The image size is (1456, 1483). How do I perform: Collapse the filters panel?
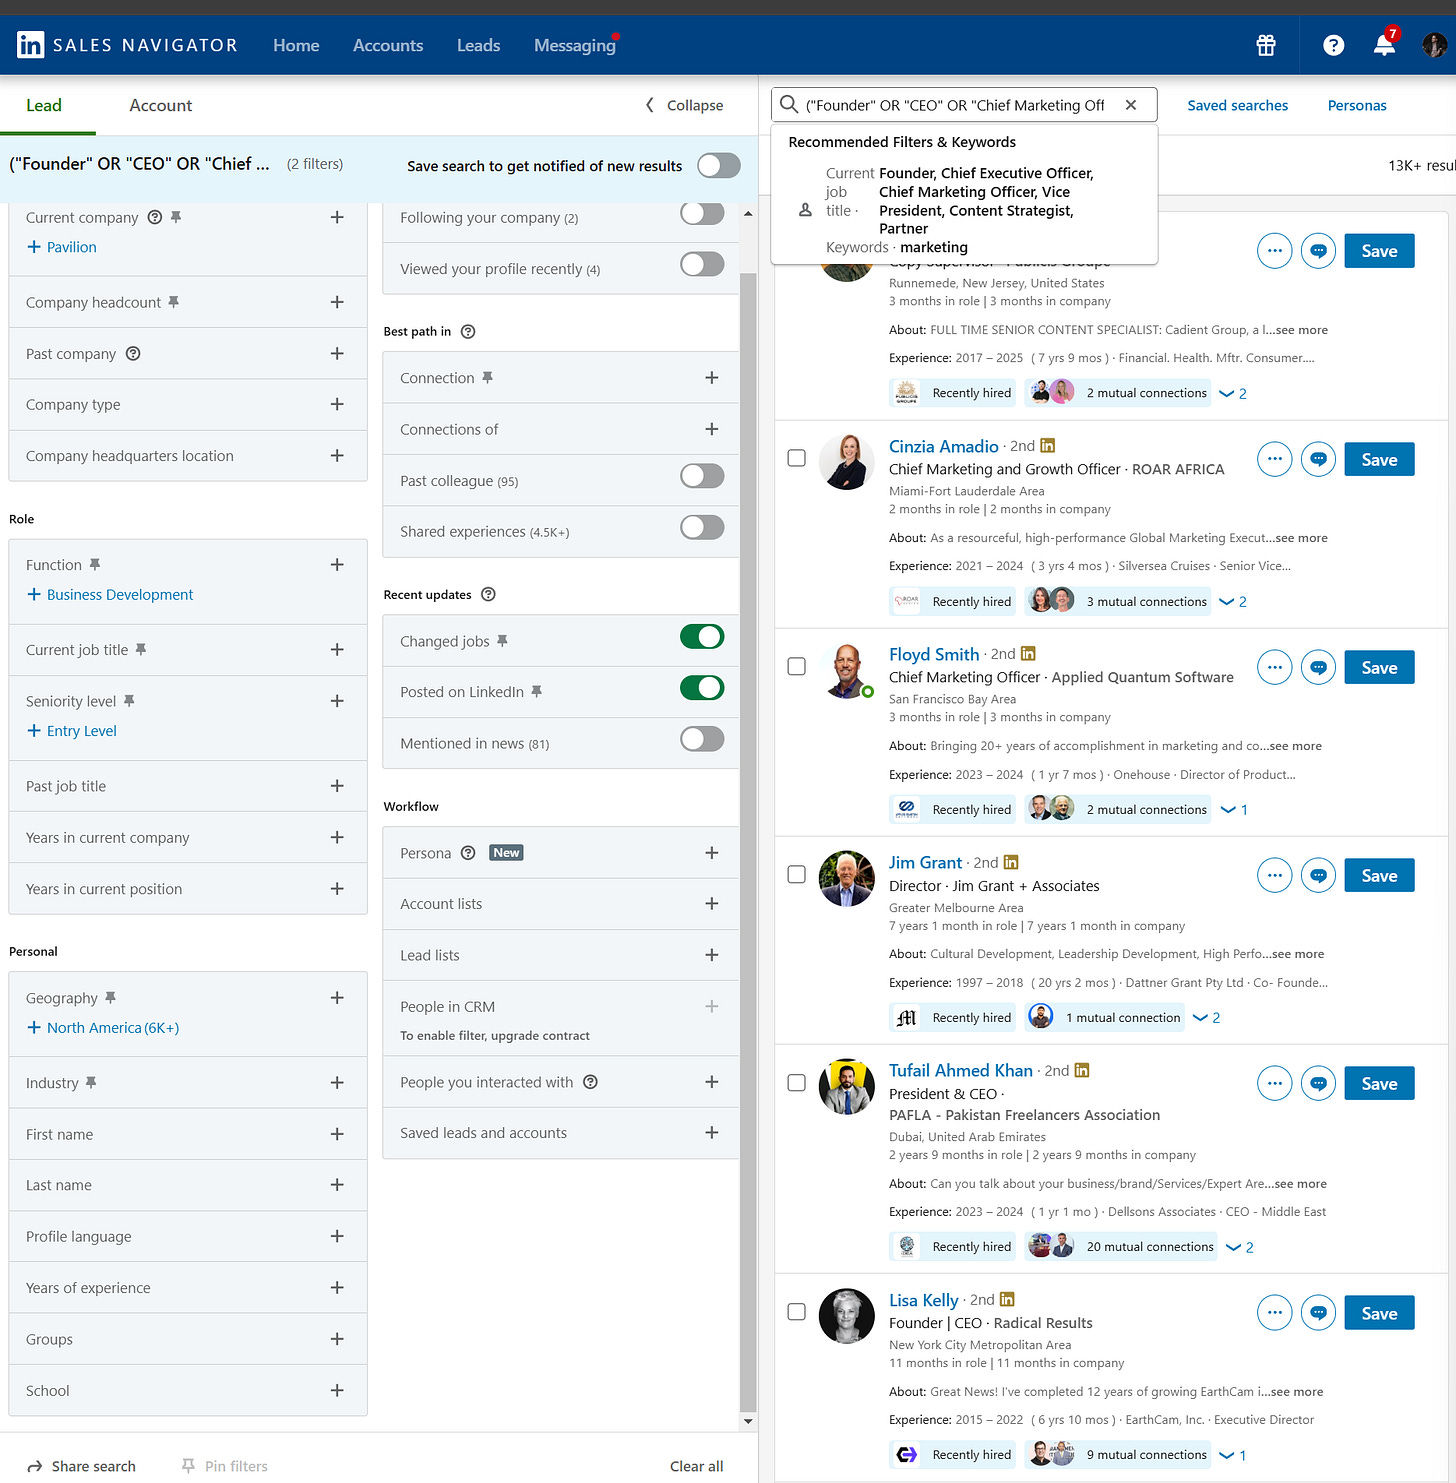point(685,105)
